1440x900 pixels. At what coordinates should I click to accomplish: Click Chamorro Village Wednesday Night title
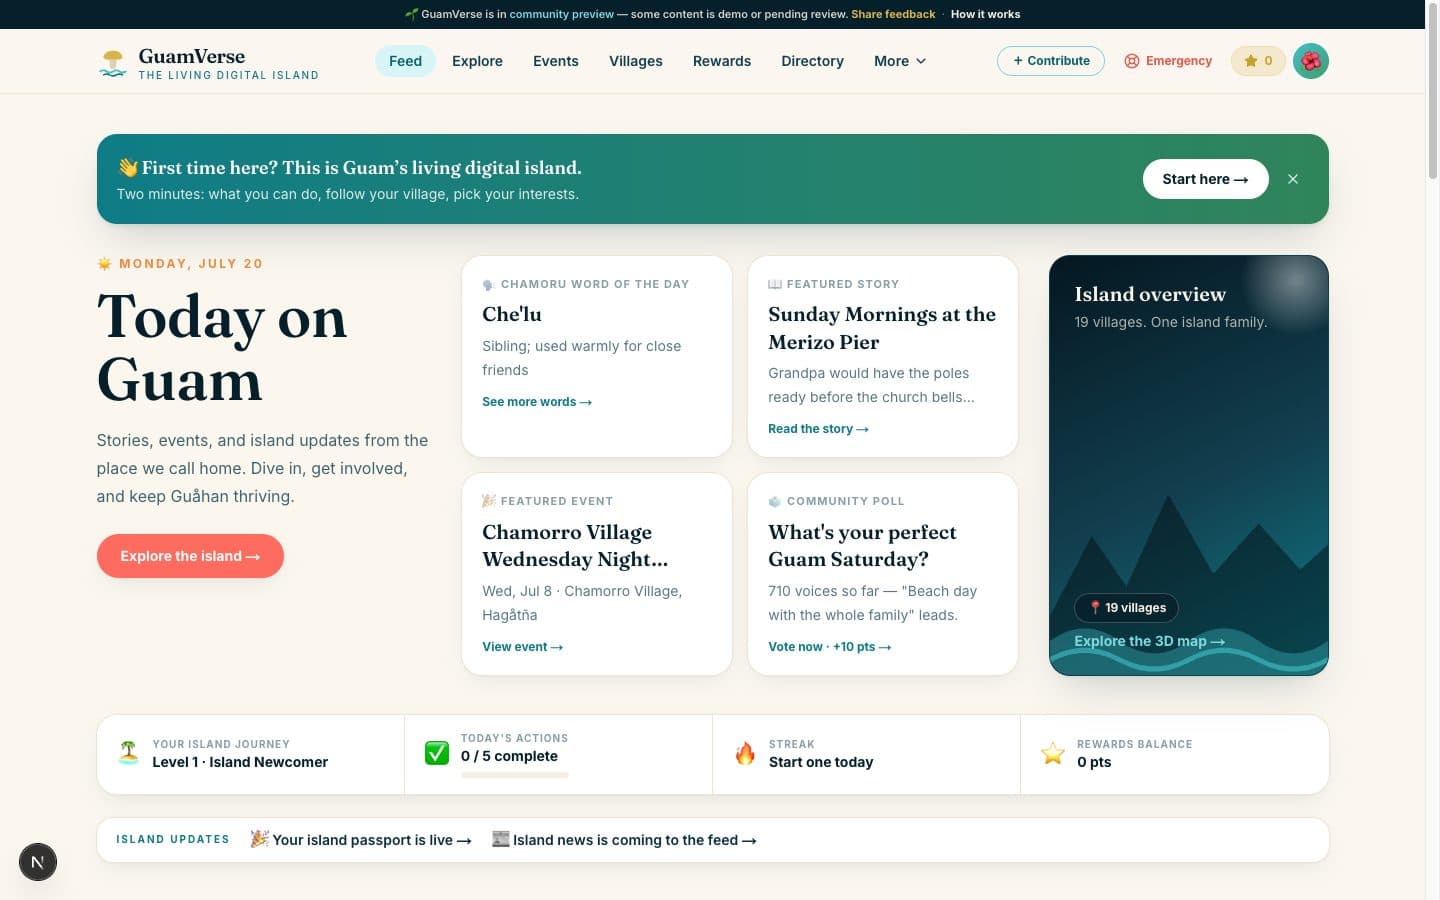(575, 545)
